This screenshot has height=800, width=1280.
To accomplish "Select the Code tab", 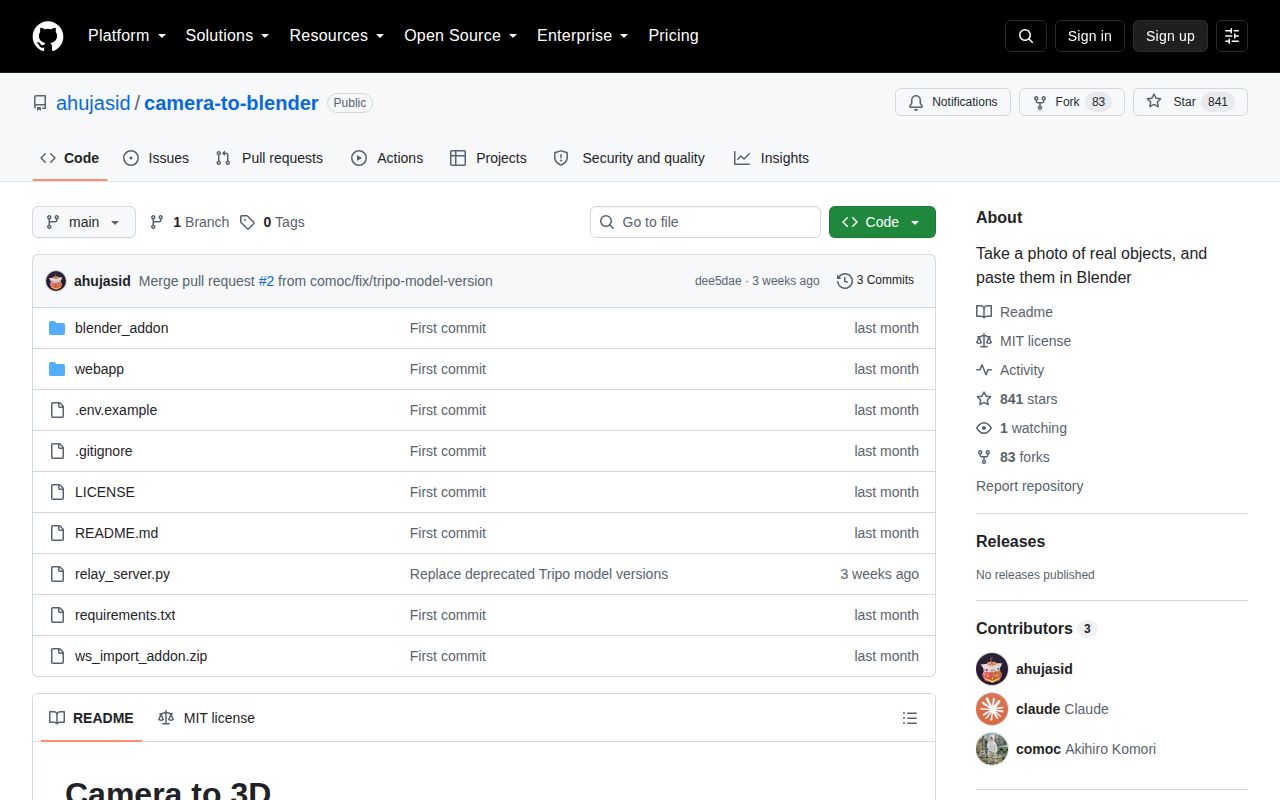I will (70, 158).
